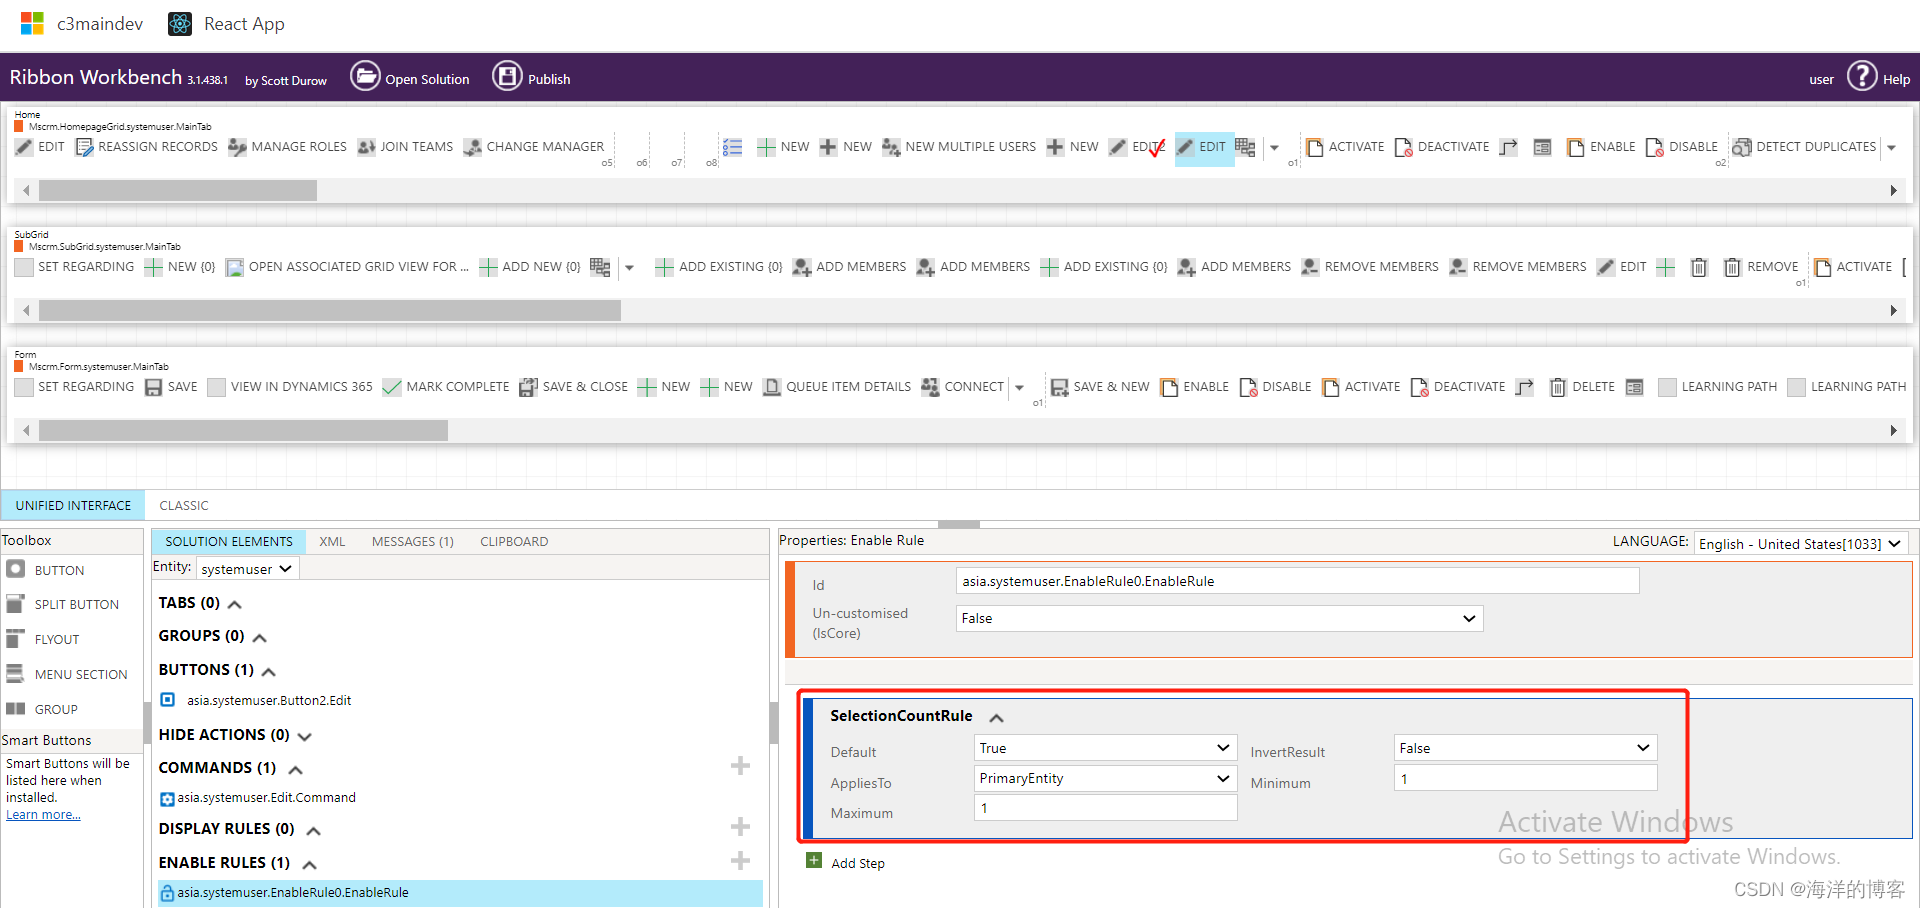Click Deactivate in Home ribbon
Screen dimensions: 1920x908
1442,147
